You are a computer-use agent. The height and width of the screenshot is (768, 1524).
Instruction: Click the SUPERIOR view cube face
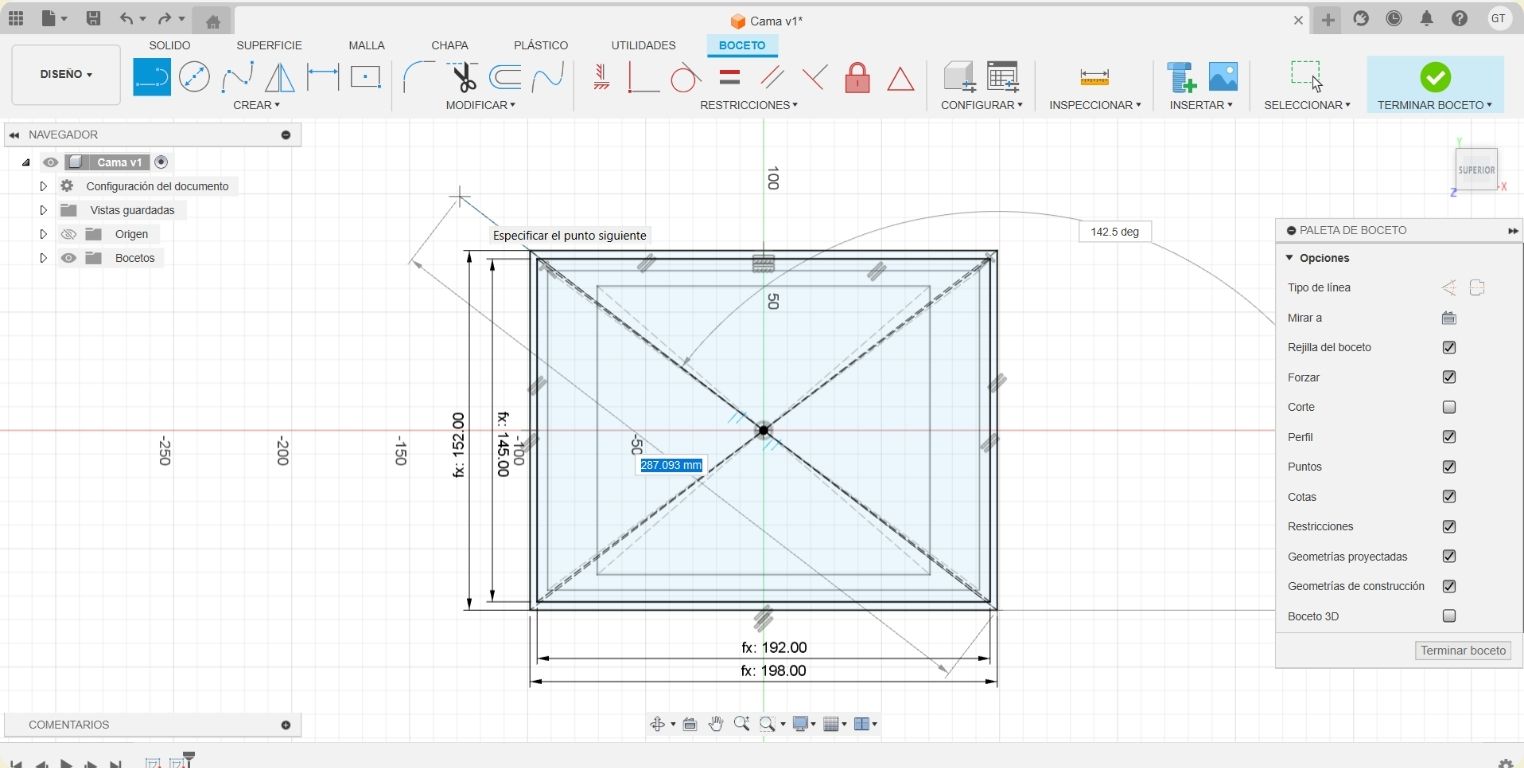click(1476, 170)
